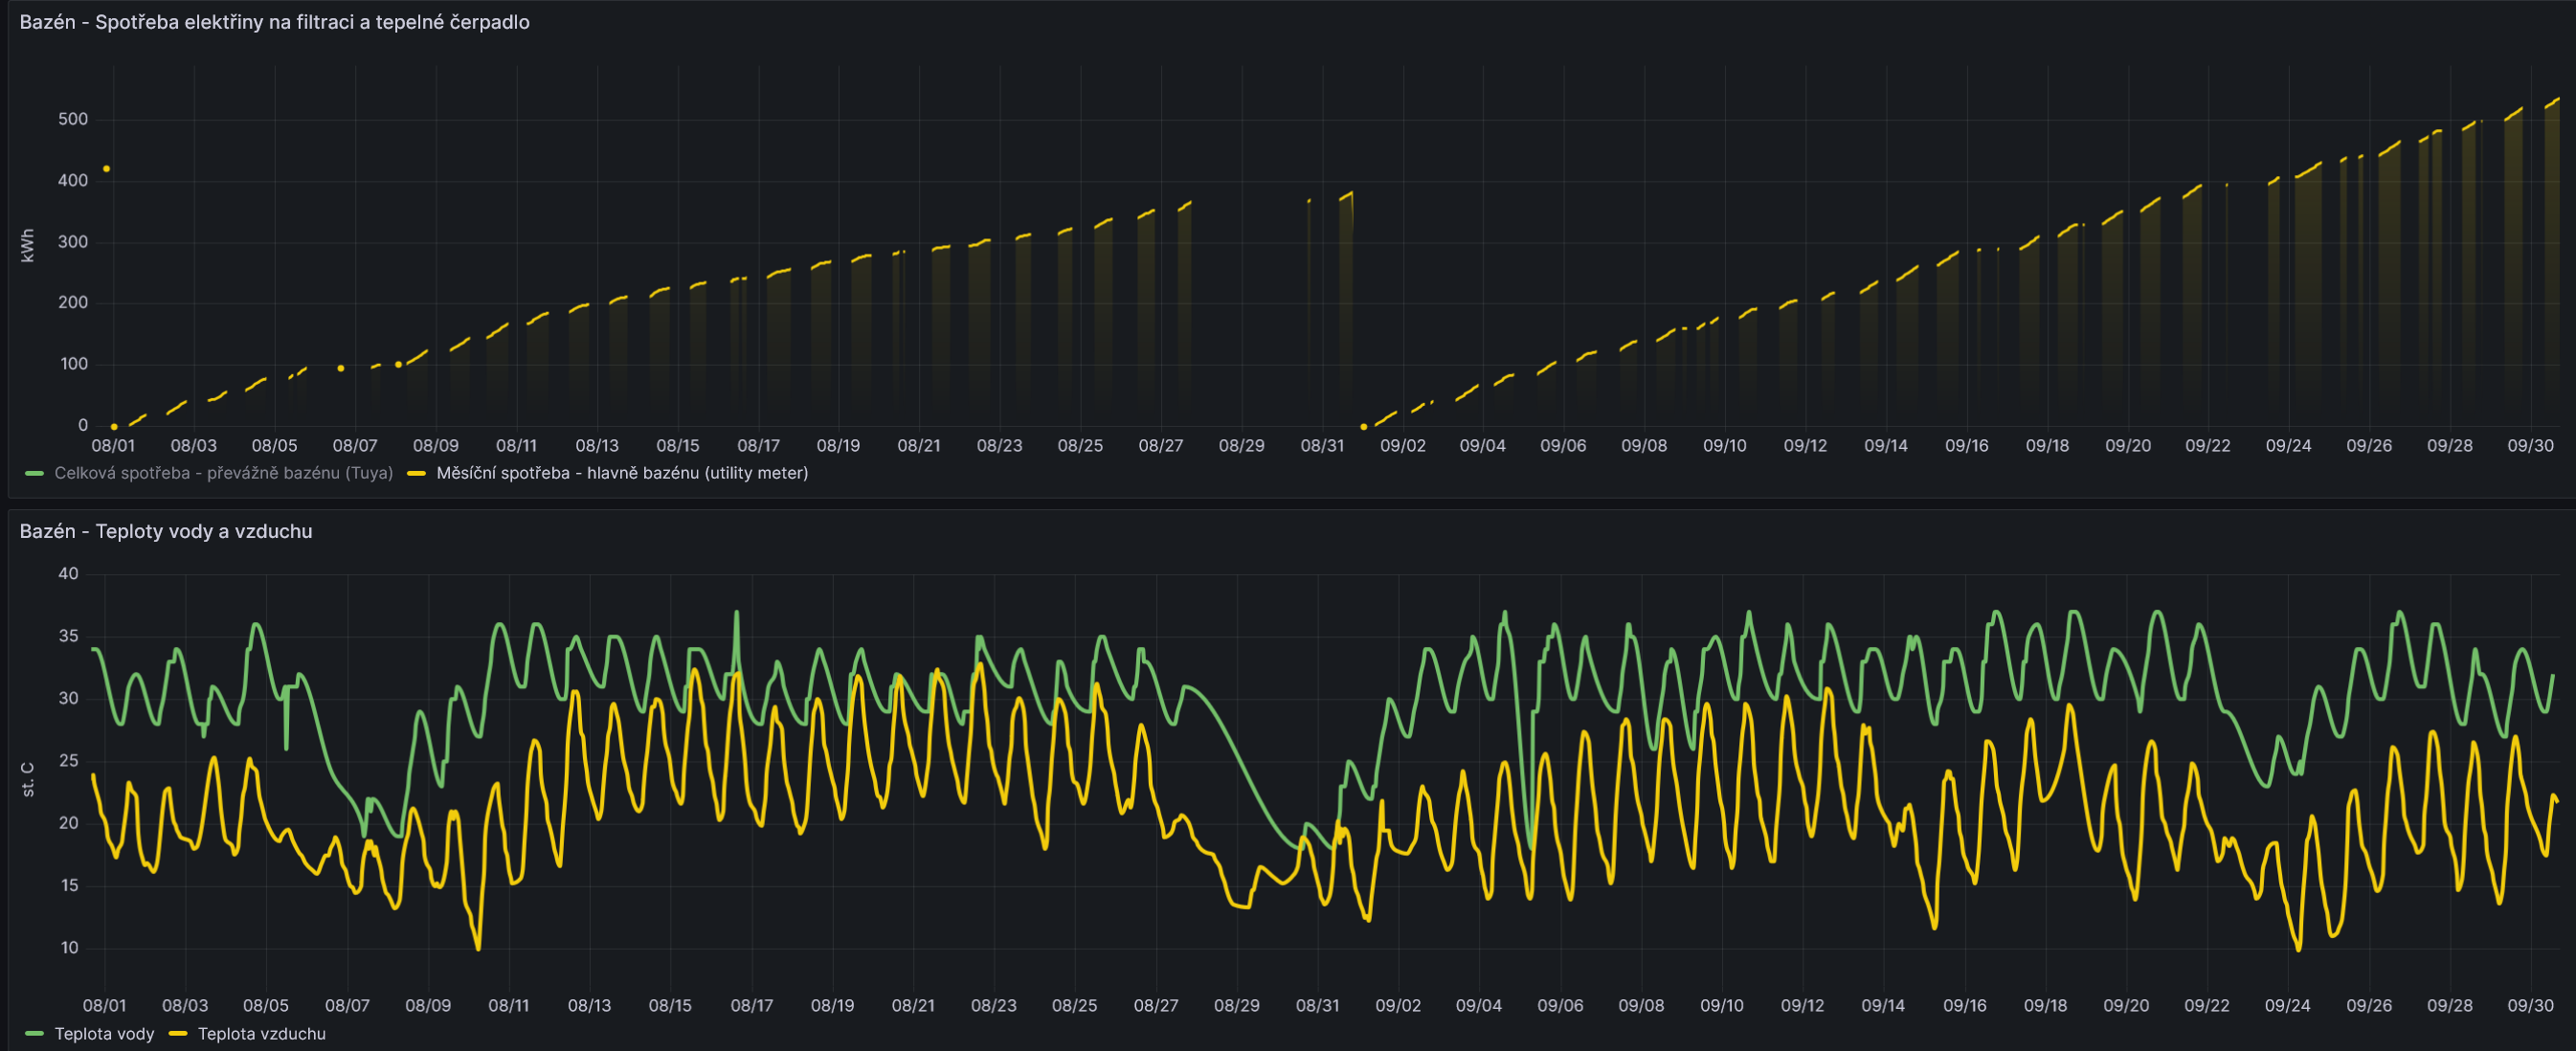Screen dimensions: 2576x1051
Task: Click the '08/31' x-axis label in the consumption chart
Action: click(x=1322, y=446)
